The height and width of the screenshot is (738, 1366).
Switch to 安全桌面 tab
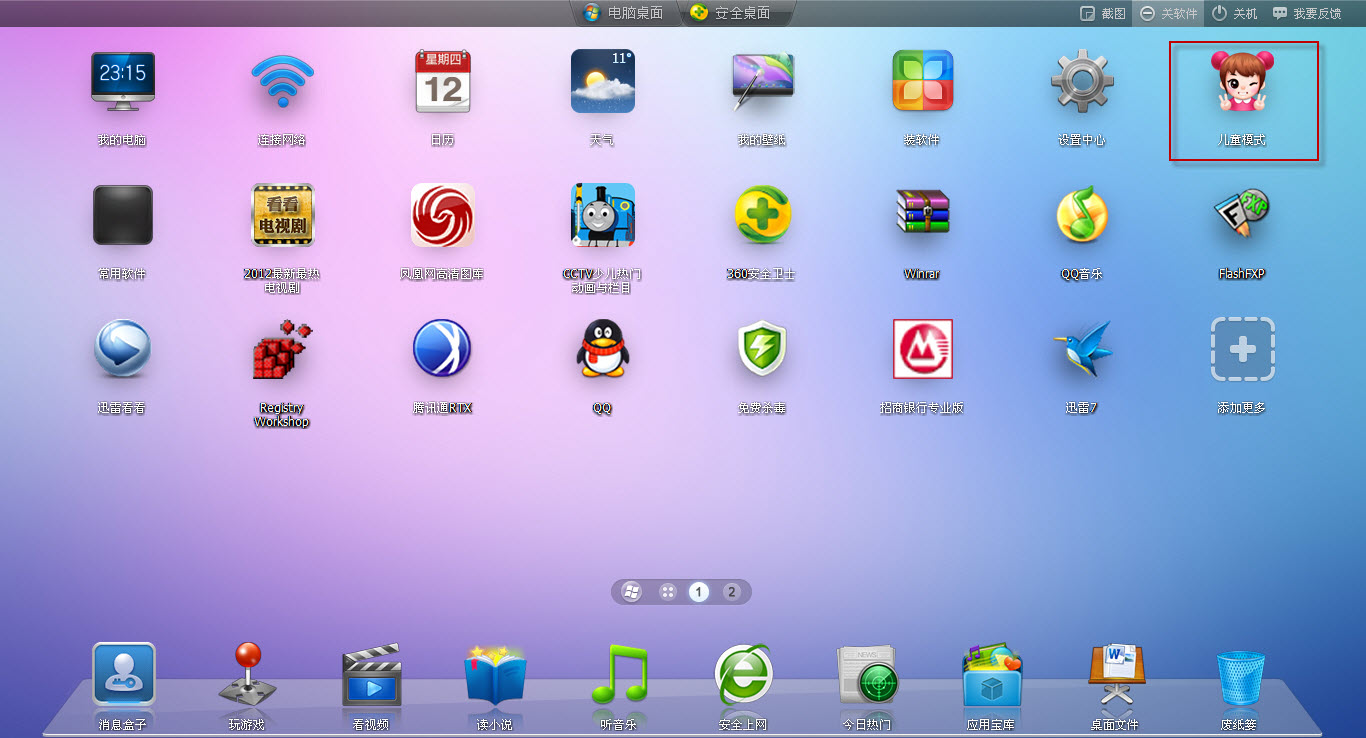tap(731, 13)
